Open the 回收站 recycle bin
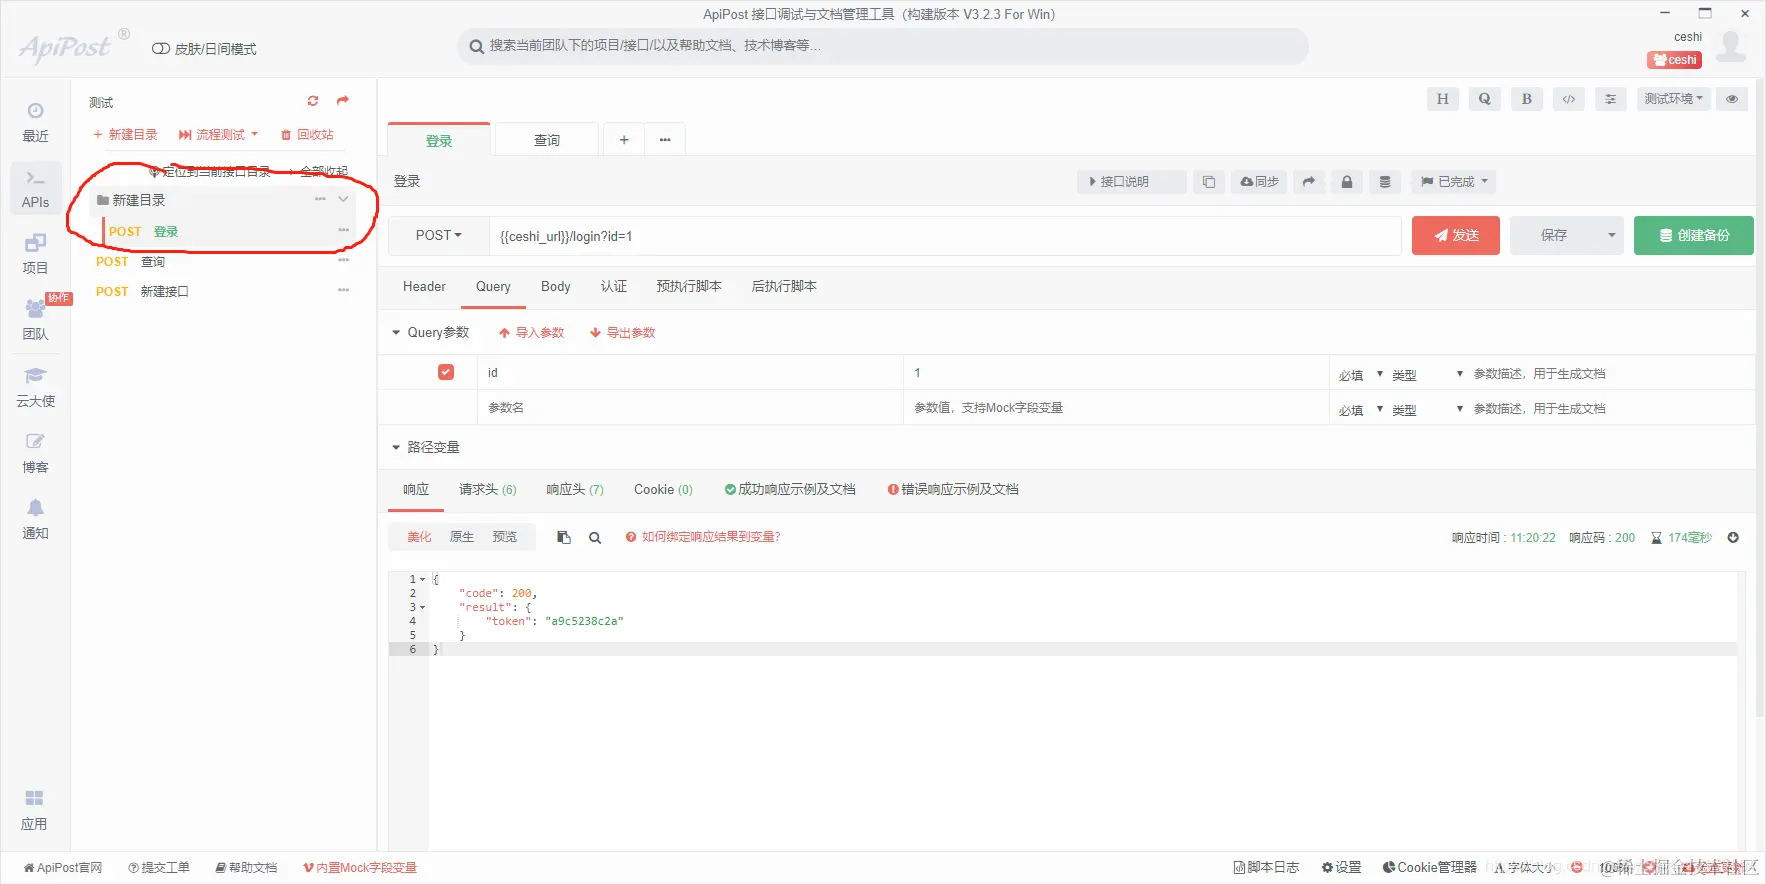This screenshot has width=1766, height=884. coord(308,134)
